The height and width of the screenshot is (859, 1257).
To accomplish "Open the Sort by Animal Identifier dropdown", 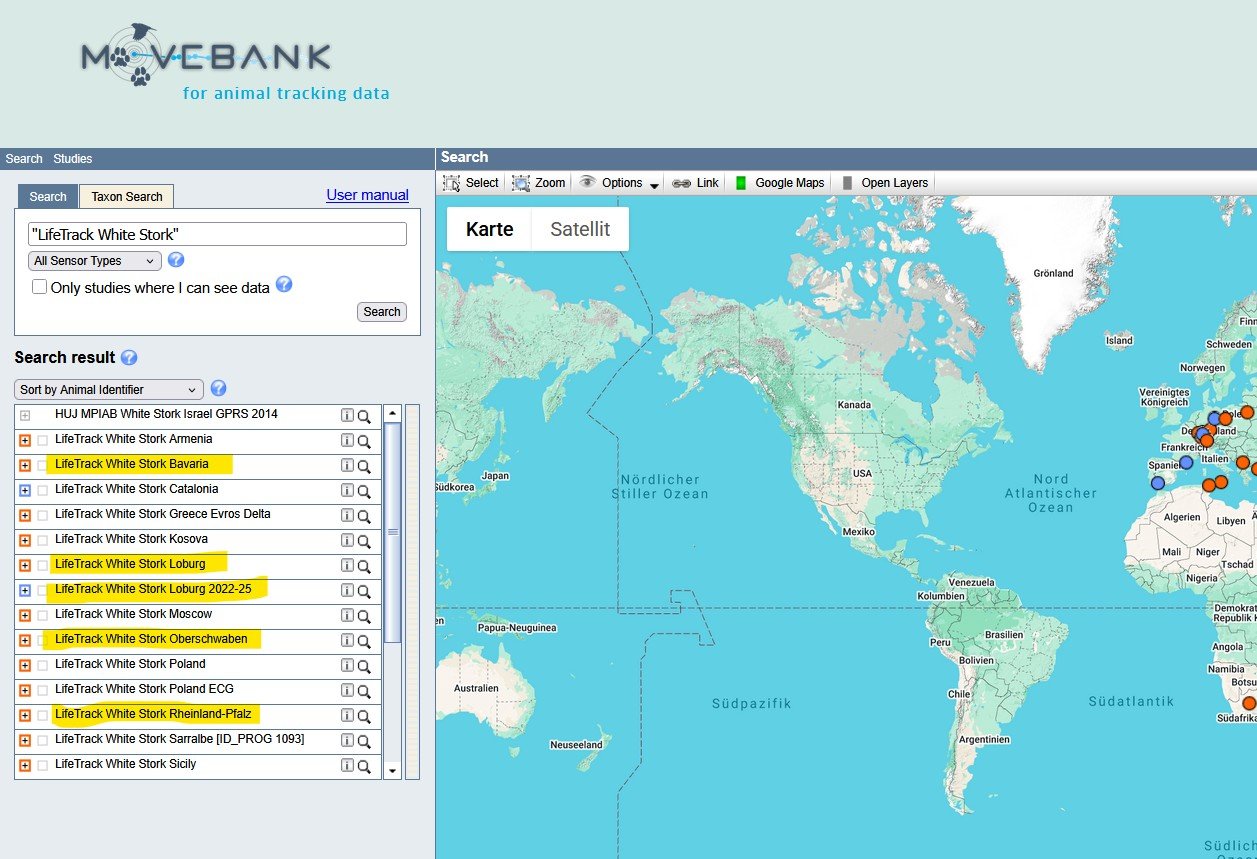I will pos(108,390).
